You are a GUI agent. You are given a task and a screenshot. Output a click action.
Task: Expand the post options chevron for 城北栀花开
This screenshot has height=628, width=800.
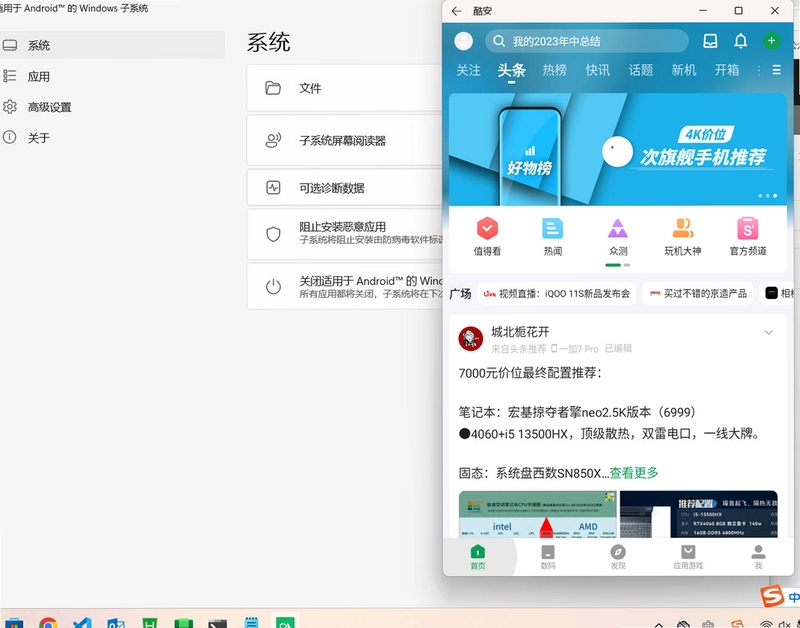point(768,333)
